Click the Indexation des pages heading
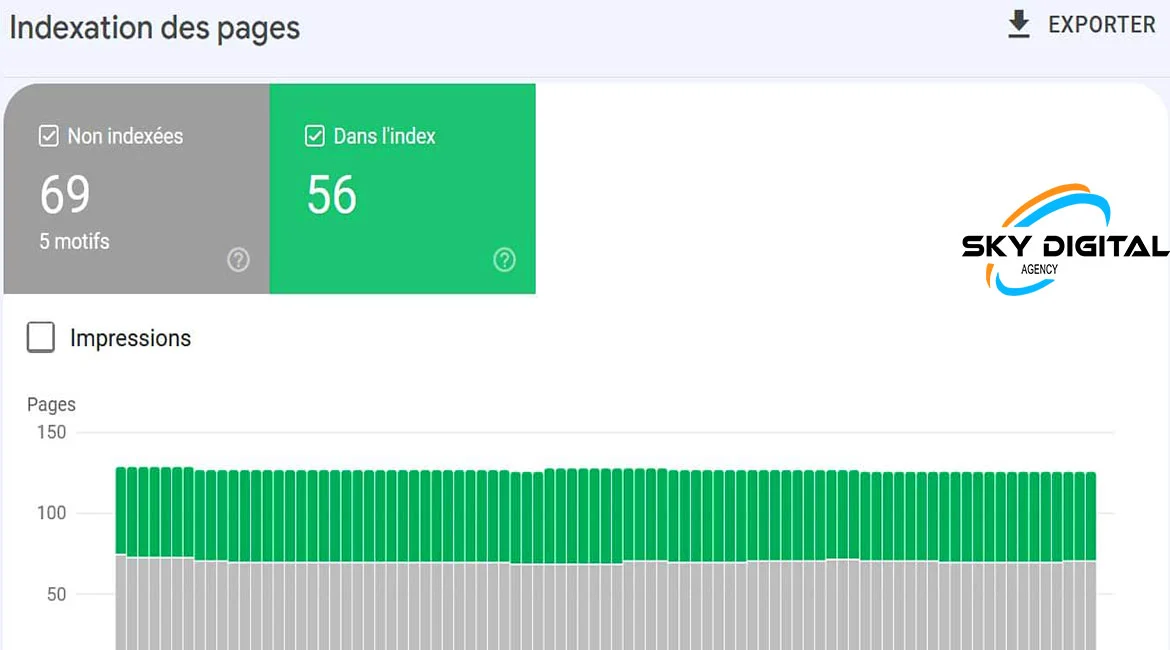The width and height of the screenshot is (1170, 650). point(154,28)
